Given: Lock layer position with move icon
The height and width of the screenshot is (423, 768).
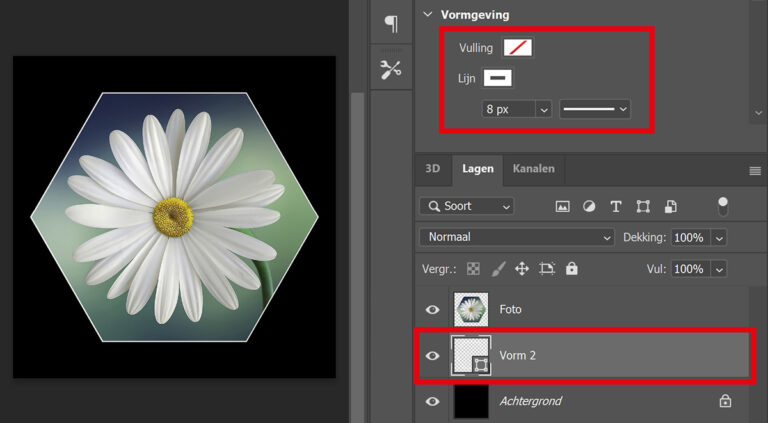Looking at the screenshot, I should pyautogui.click(x=522, y=269).
